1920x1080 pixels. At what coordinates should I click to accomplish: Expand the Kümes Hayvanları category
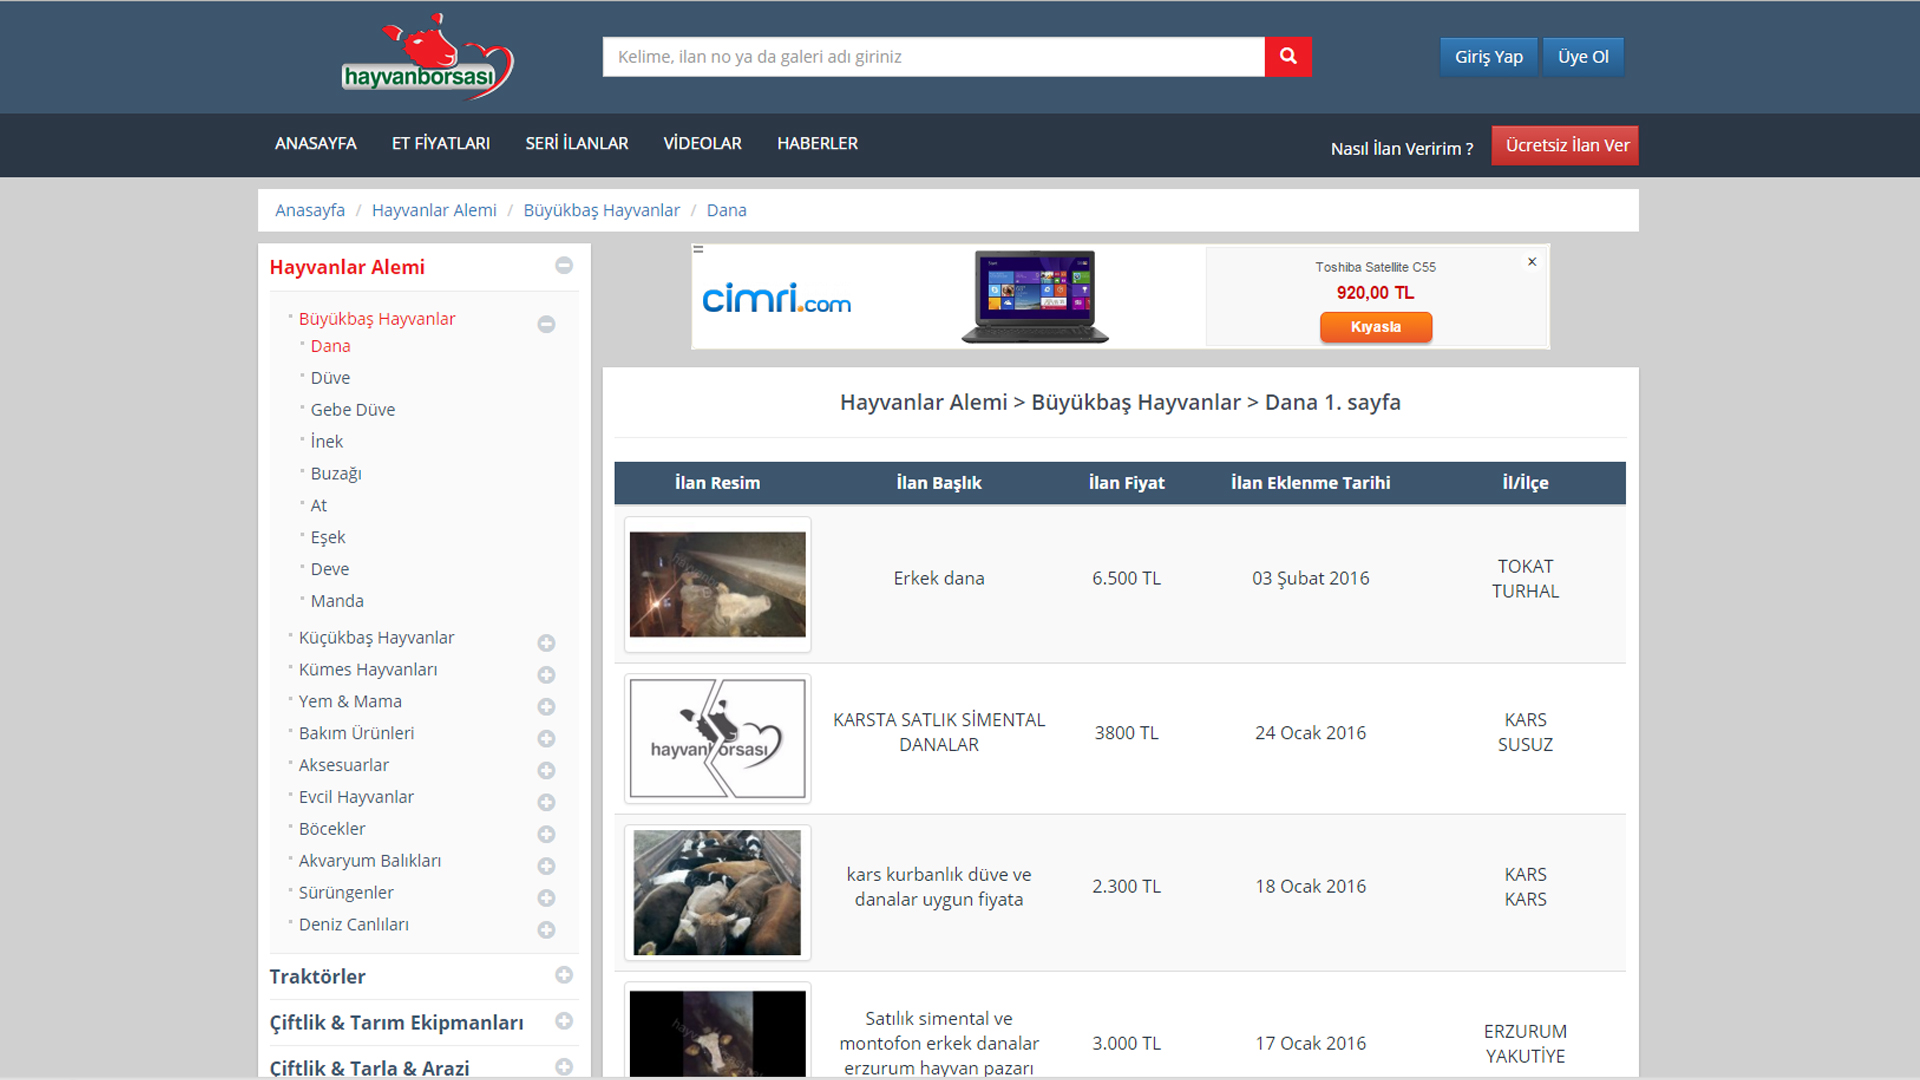click(546, 675)
